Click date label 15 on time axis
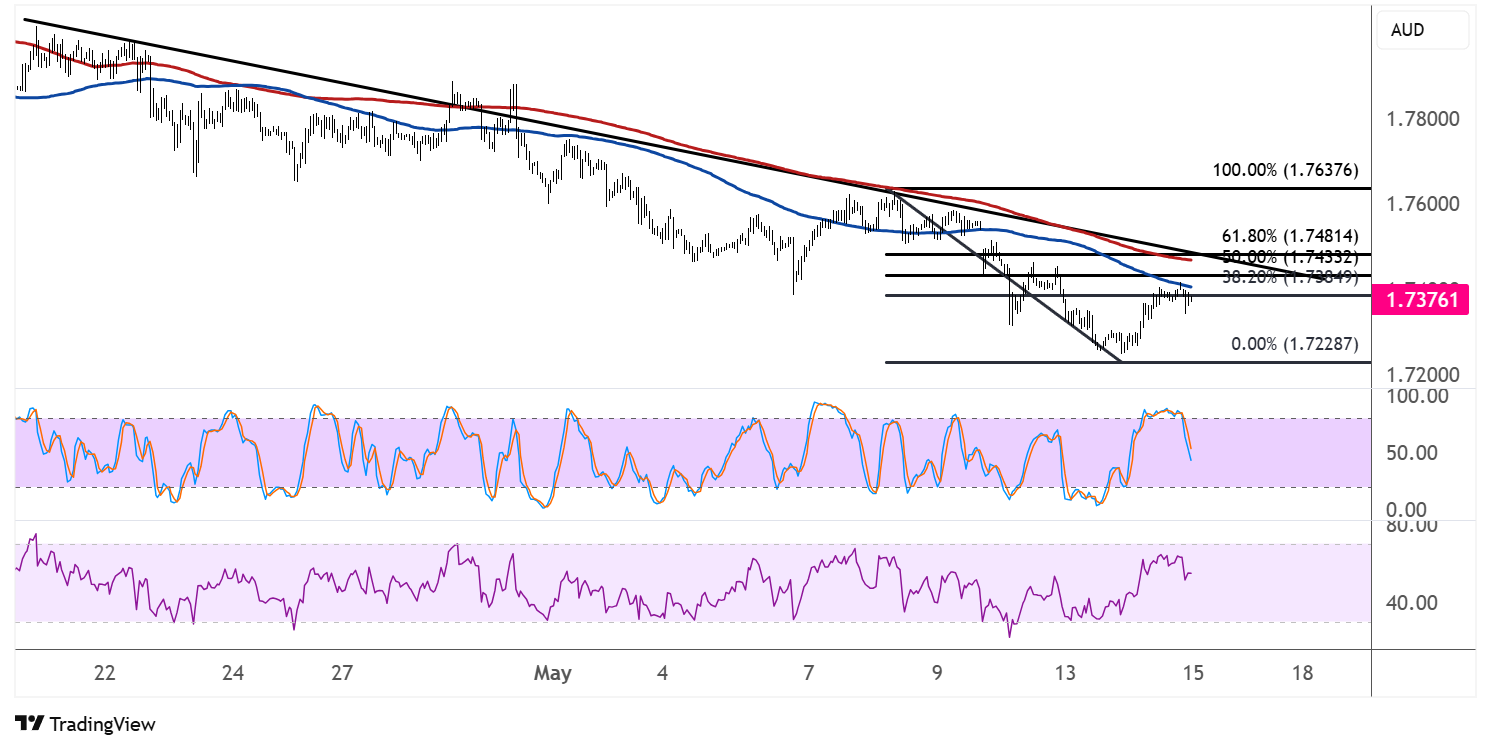 [x=1193, y=673]
